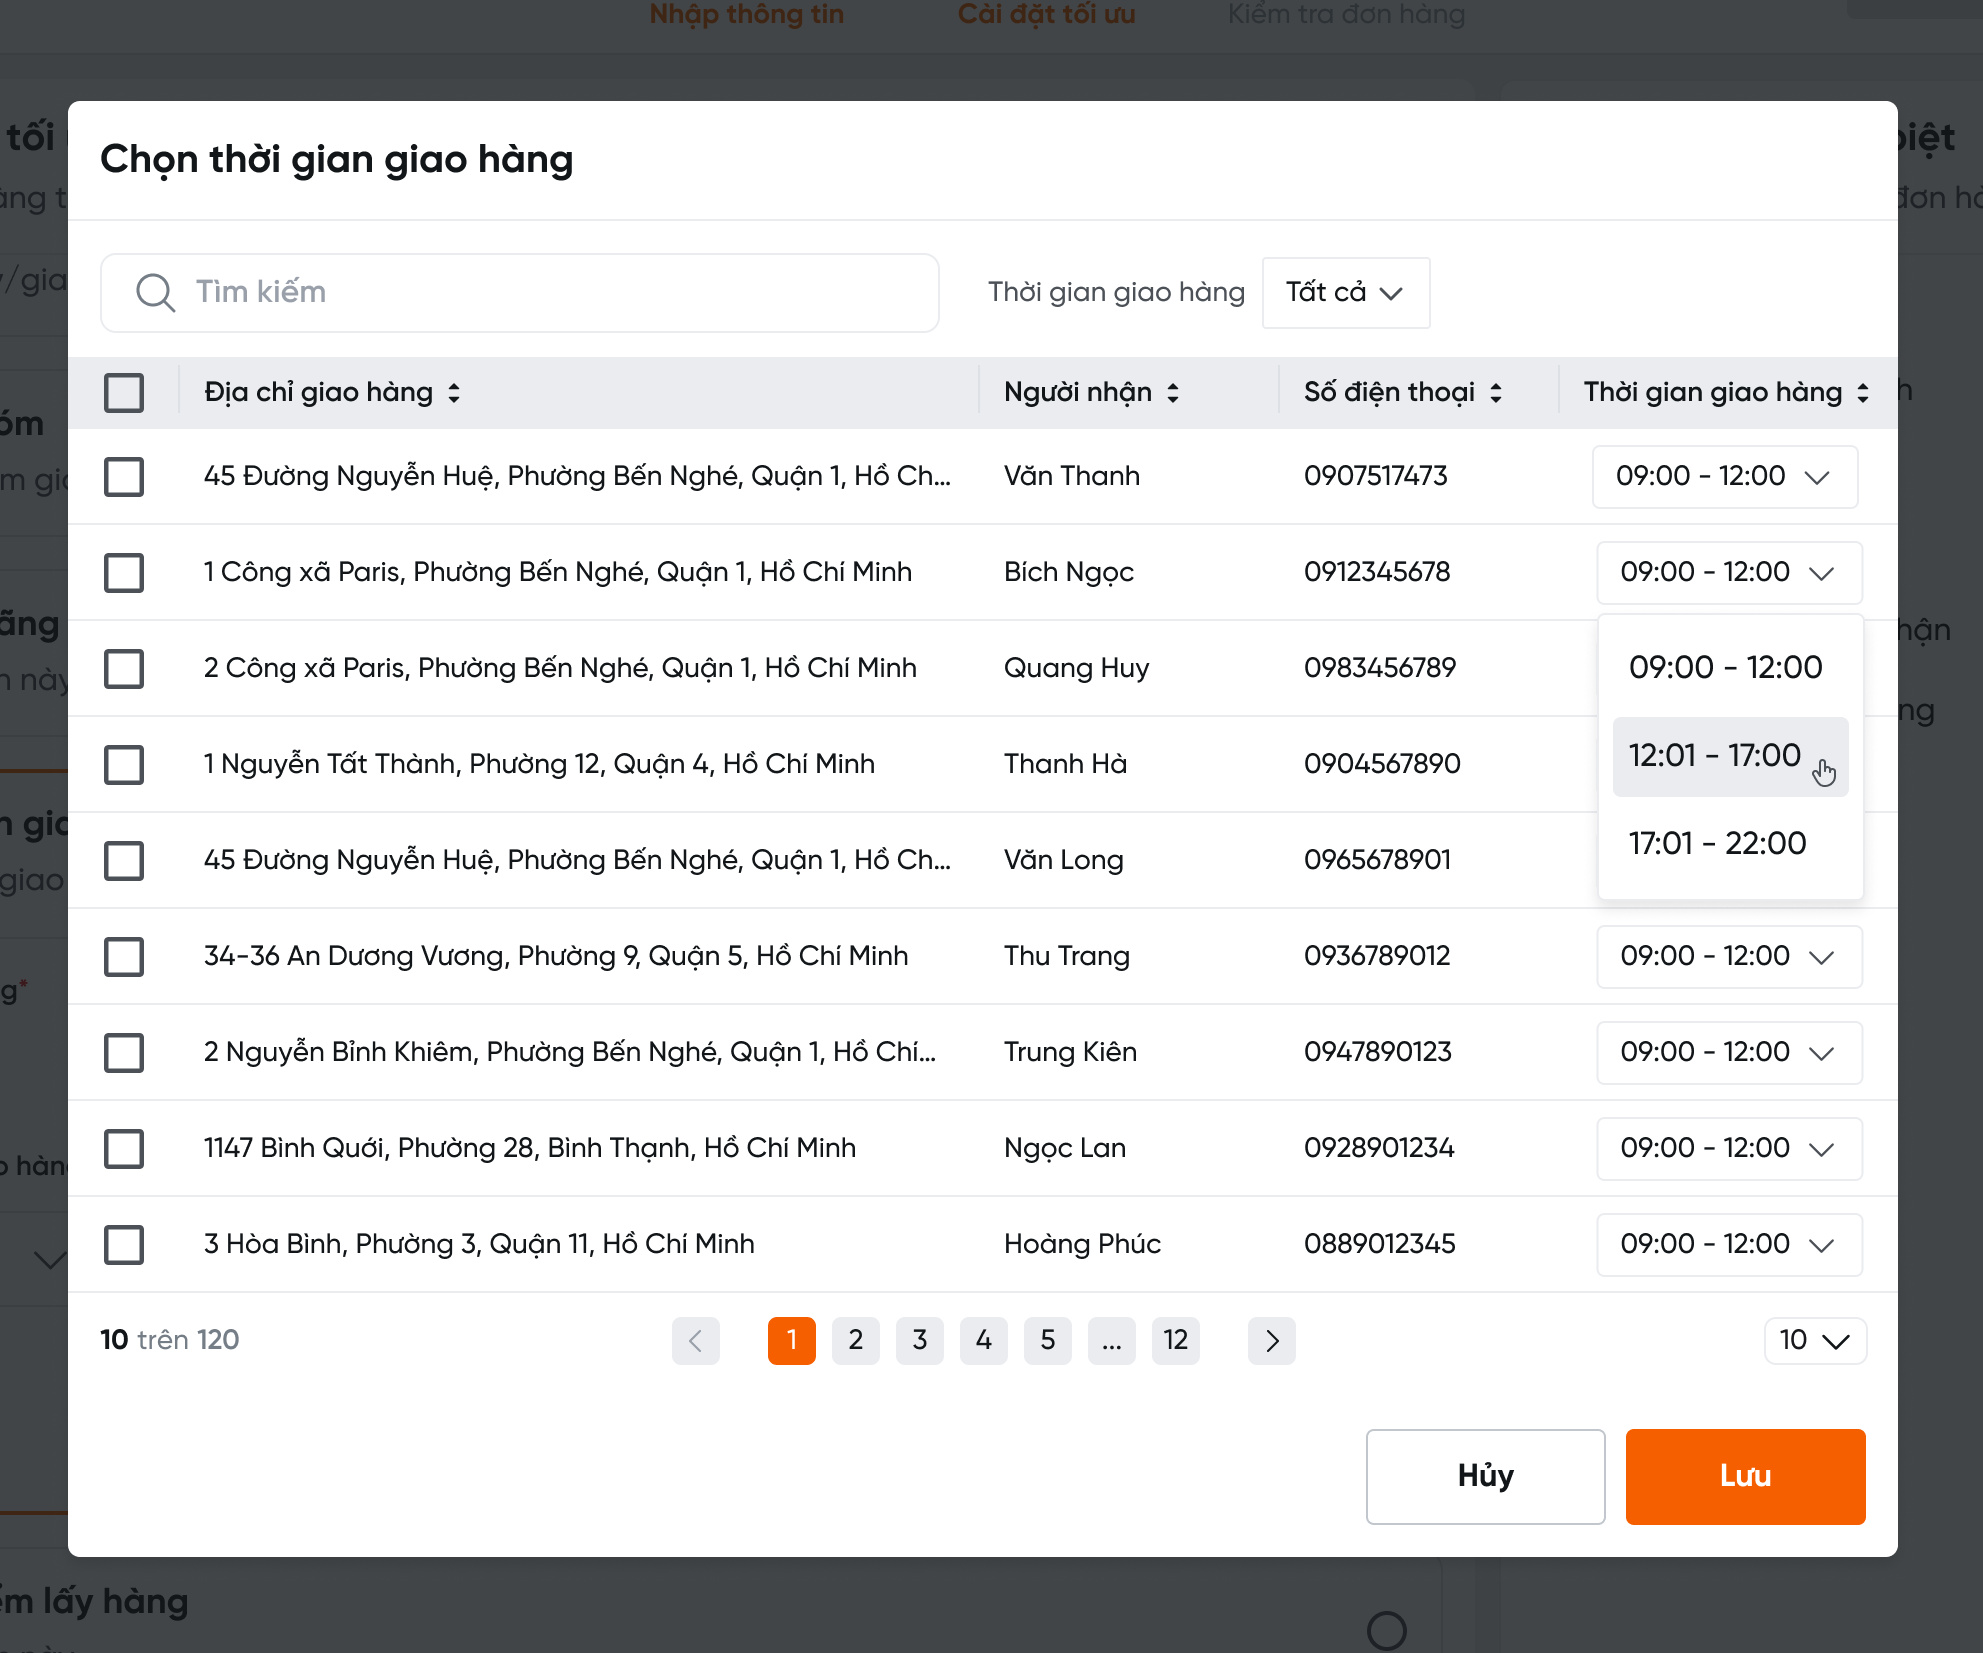Go to page 12
This screenshot has width=1983, height=1653.
(1175, 1340)
